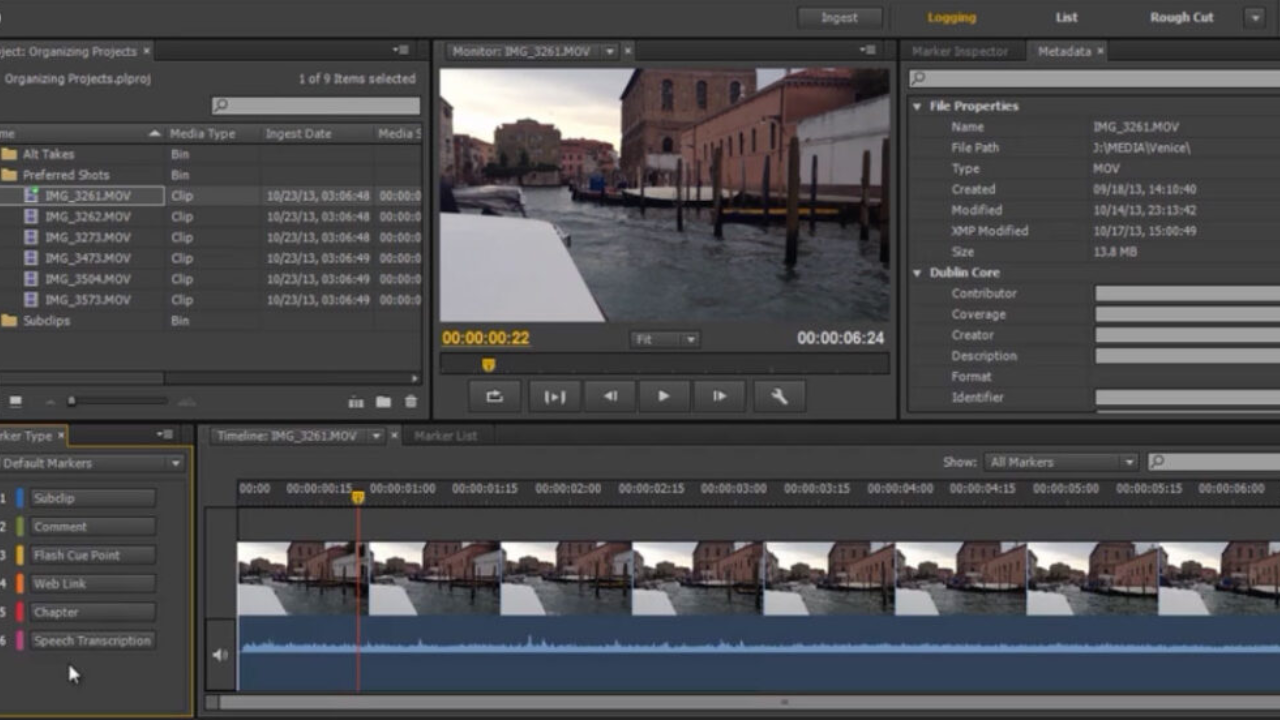Click the Dublin Core Description field
The image size is (1280, 720).
pyautogui.click(x=1188, y=356)
